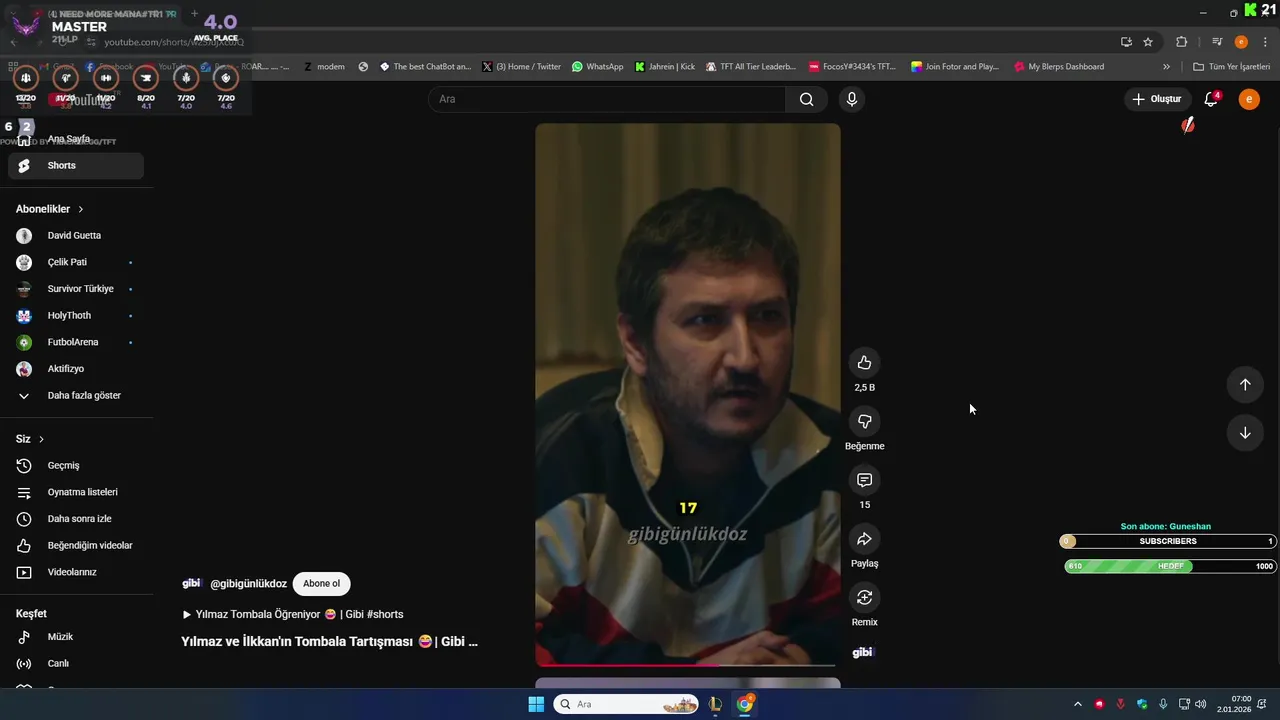Open the Chrome media control icon
The height and width of the screenshot is (720, 1280).
(x=1217, y=42)
